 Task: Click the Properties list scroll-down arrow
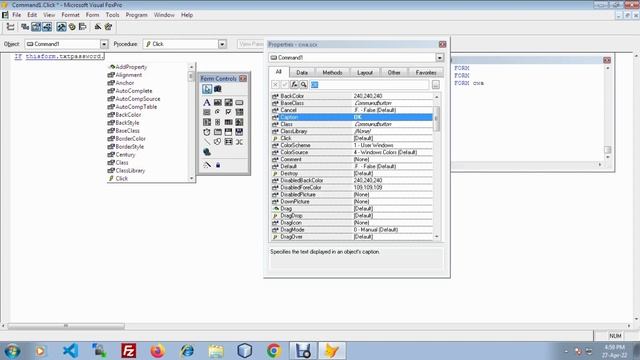437,237
